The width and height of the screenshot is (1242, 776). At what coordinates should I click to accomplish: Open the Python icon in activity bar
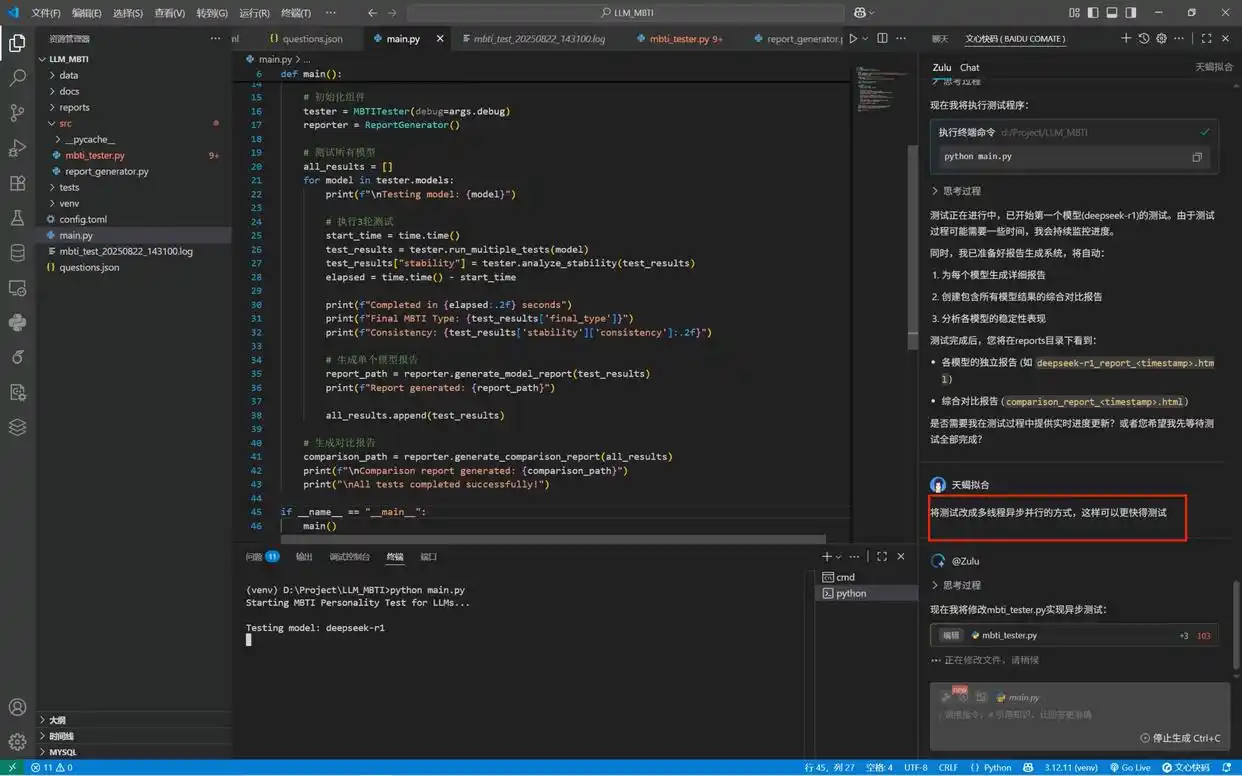17,322
